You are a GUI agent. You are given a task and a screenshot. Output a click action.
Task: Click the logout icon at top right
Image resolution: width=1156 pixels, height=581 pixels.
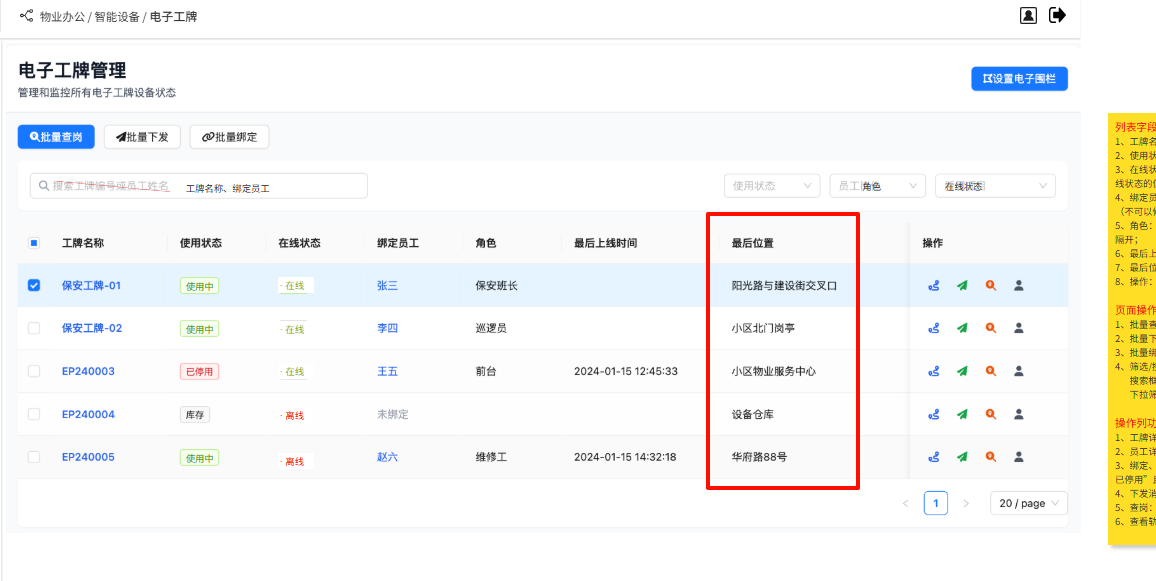1057,15
